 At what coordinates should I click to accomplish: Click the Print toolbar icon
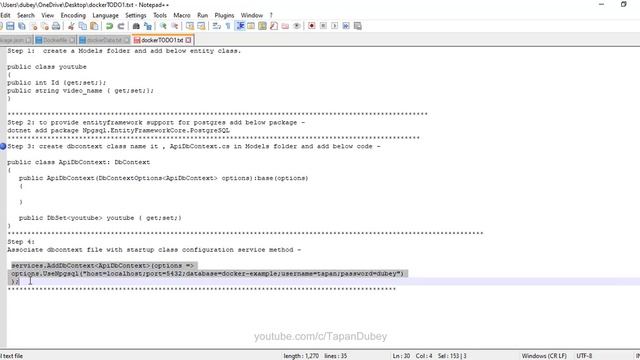click(x=56, y=26)
